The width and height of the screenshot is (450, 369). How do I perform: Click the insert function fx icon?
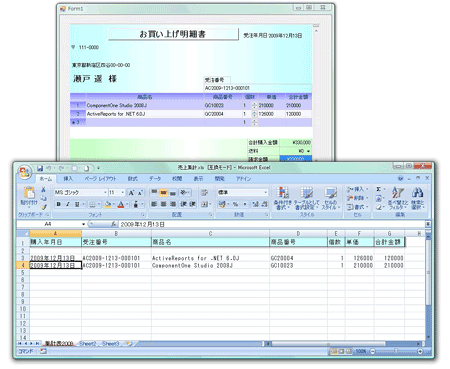[113, 224]
